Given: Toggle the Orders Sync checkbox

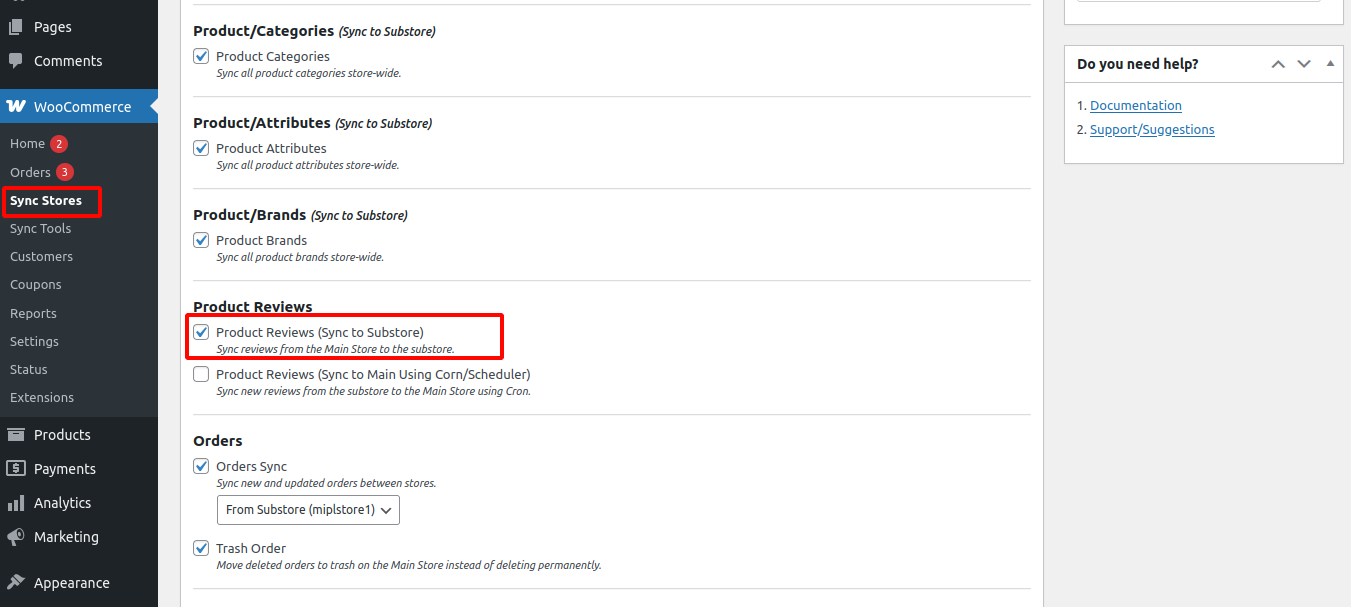Looking at the screenshot, I should (x=201, y=467).
